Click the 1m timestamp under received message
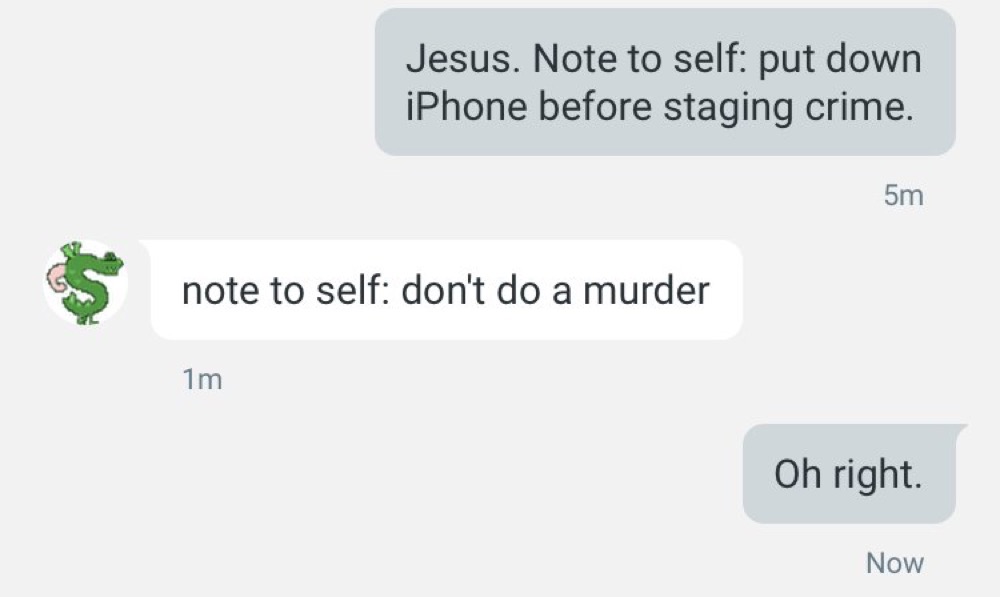The image size is (1000, 597). tap(202, 380)
